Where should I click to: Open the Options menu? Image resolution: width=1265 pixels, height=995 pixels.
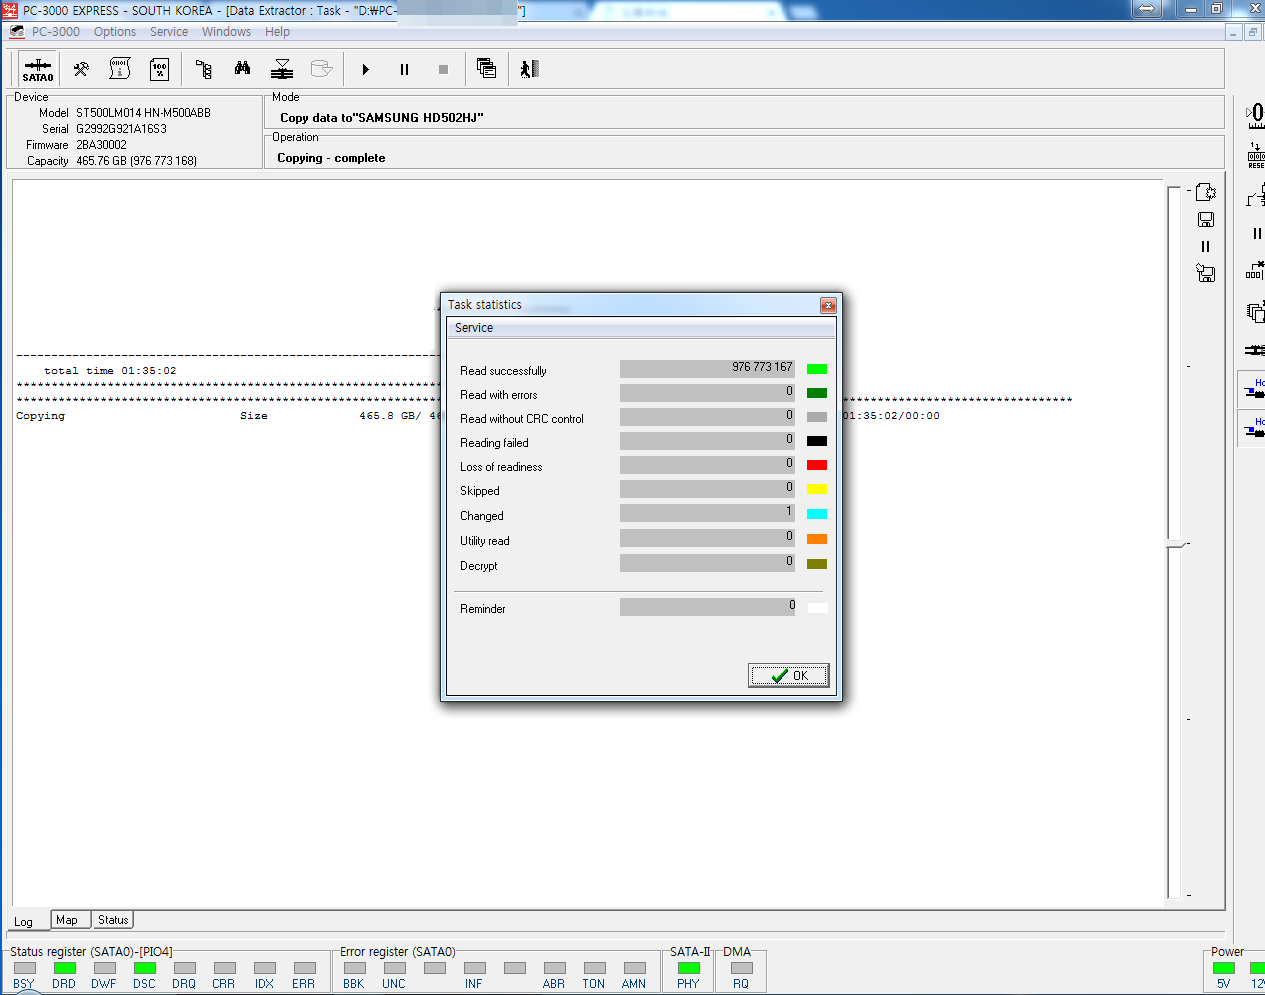tap(115, 32)
